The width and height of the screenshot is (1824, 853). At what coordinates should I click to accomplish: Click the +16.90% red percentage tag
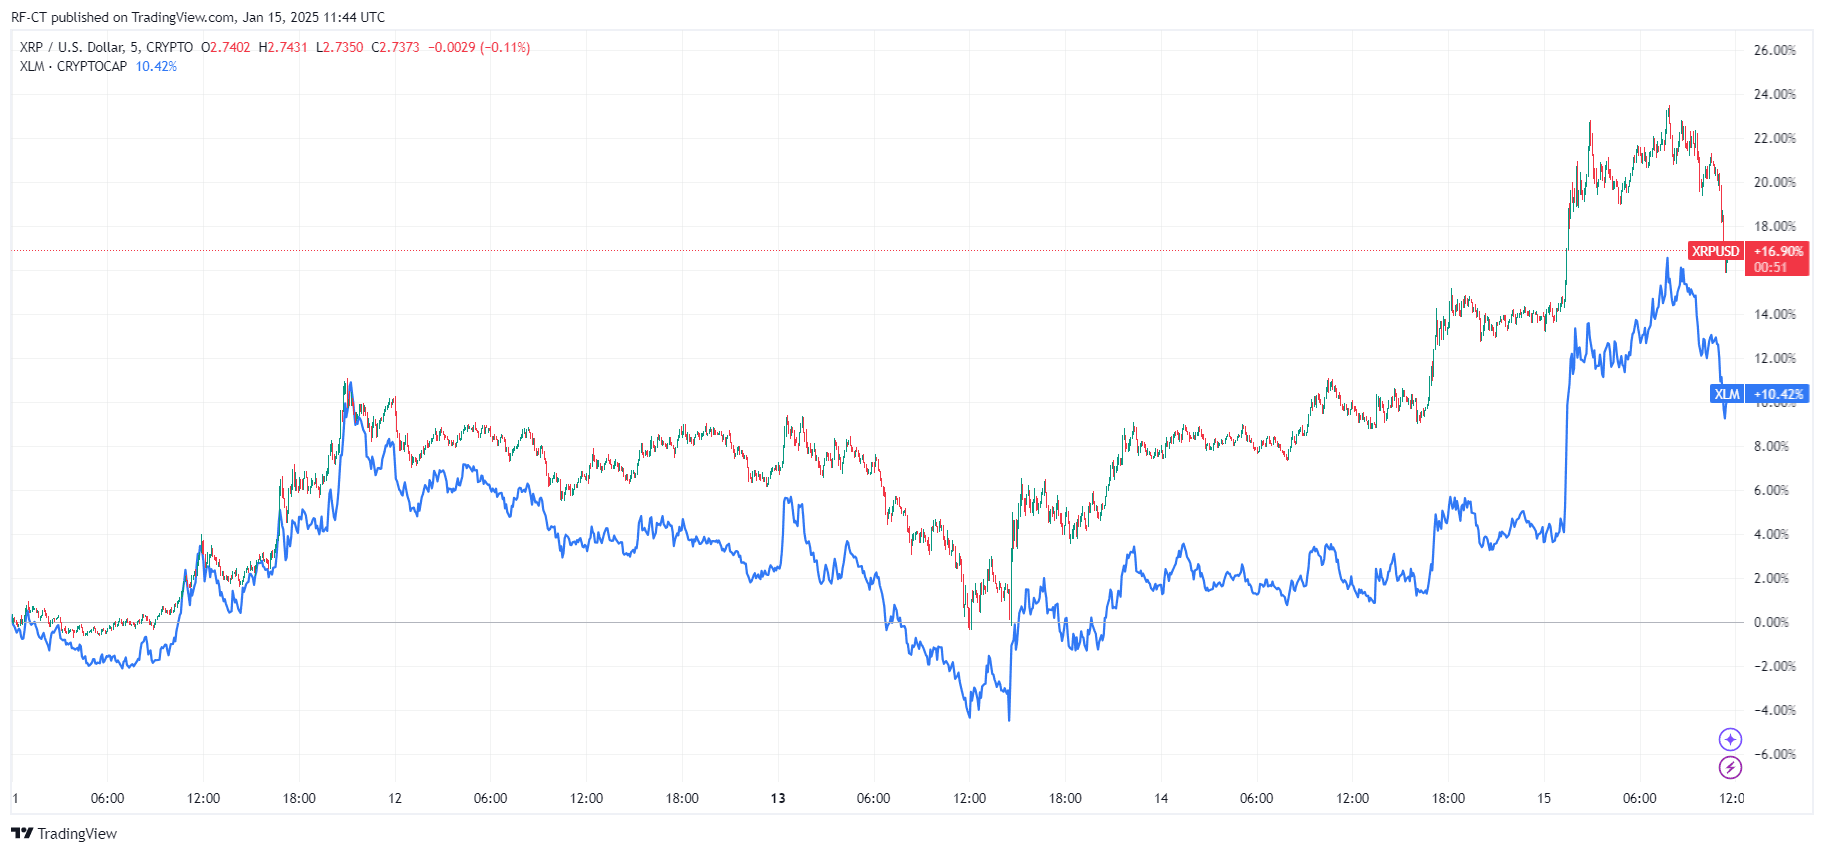pos(1778,251)
